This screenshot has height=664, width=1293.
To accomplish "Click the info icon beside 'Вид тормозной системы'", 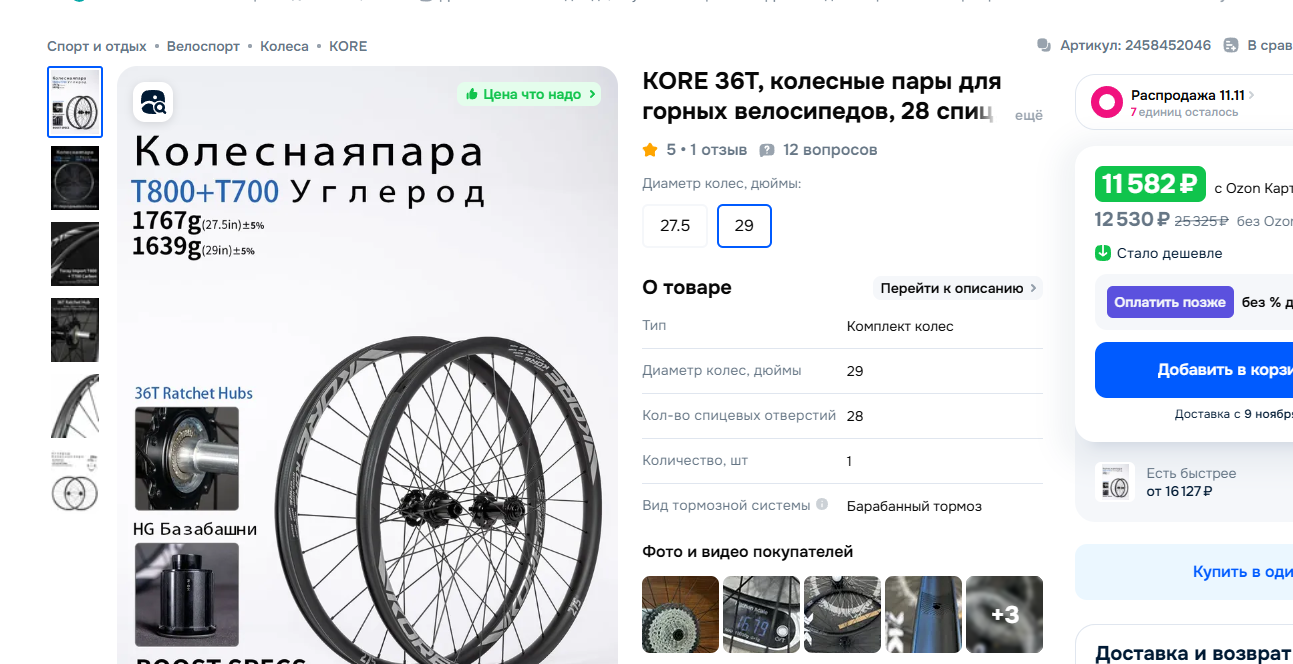I will (822, 505).
